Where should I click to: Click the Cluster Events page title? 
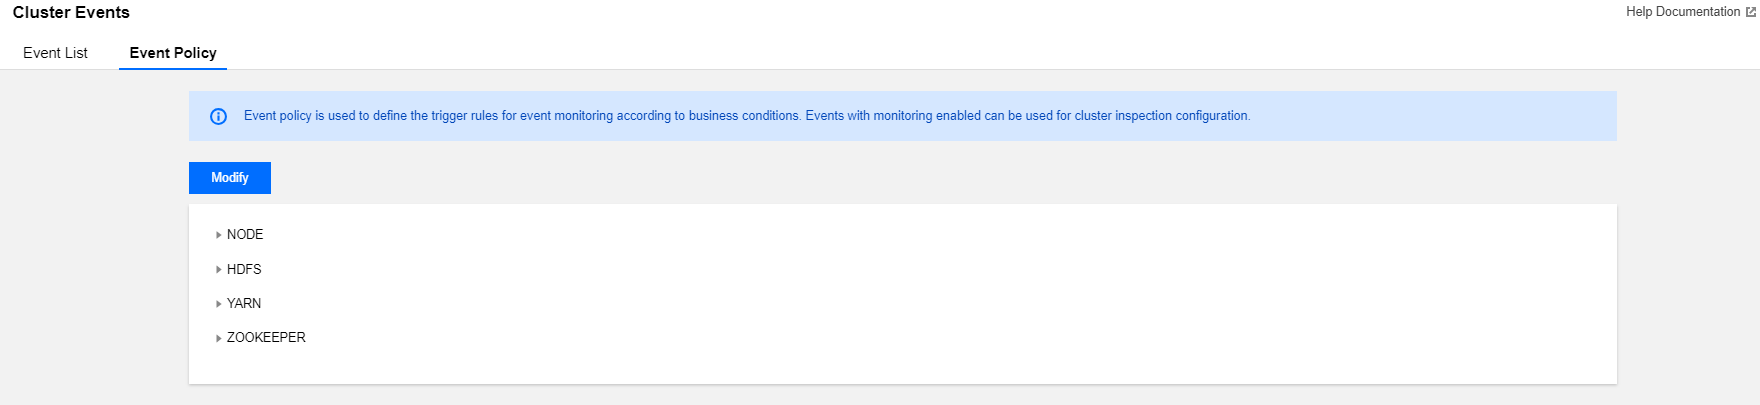(71, 13)
